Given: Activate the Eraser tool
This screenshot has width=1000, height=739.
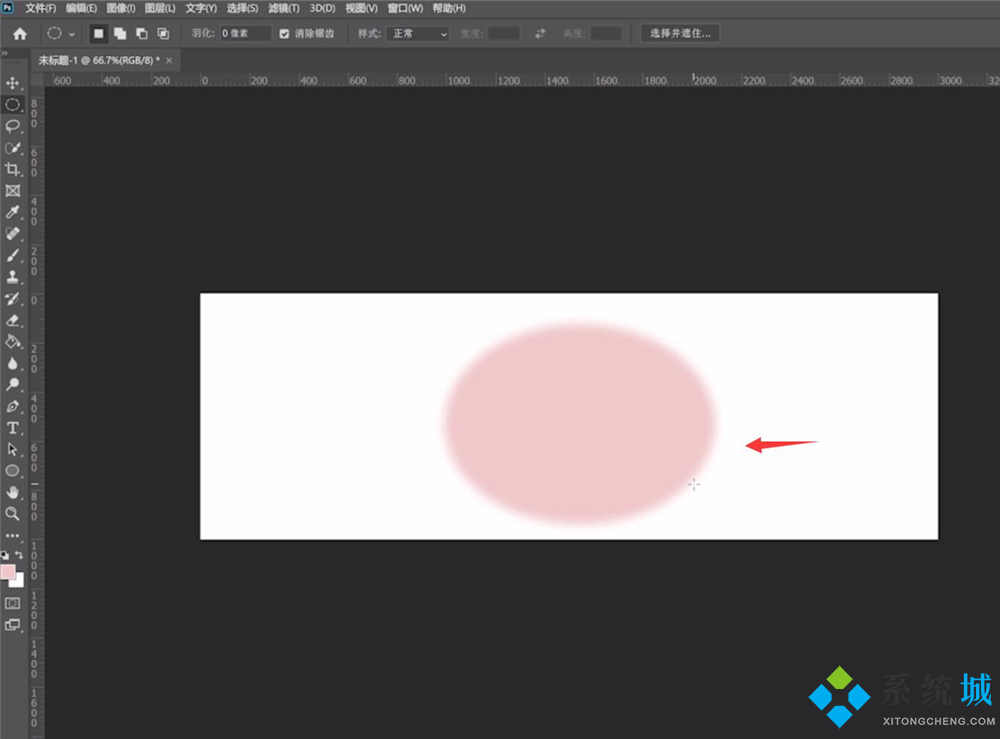Looking at the screenshot, I should pos(13,320).
